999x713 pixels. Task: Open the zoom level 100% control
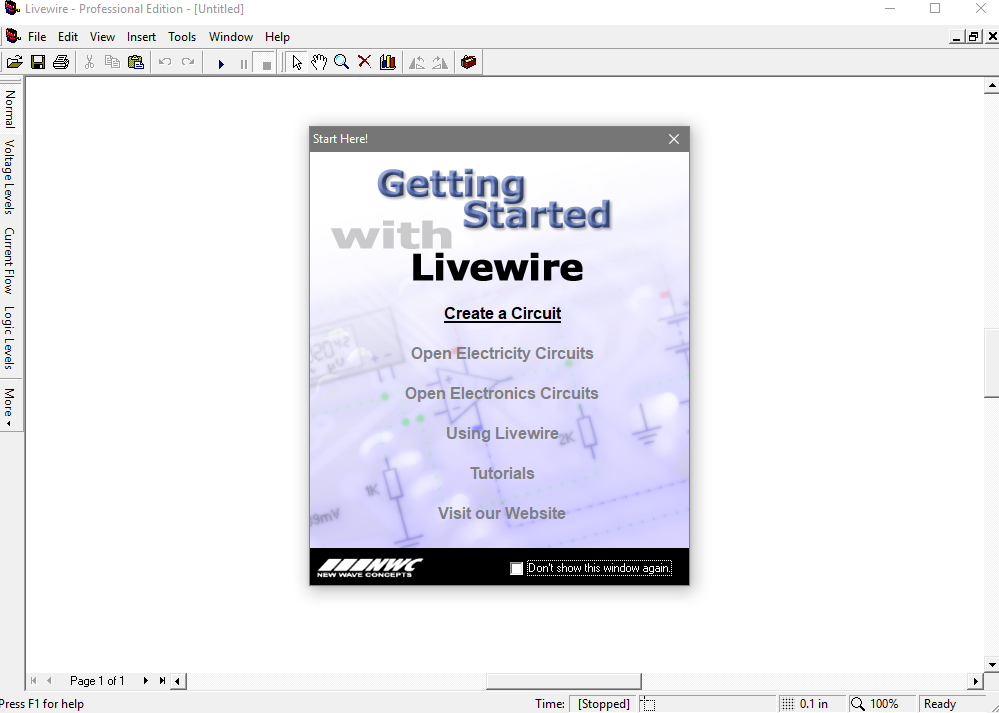pos(881,703)
